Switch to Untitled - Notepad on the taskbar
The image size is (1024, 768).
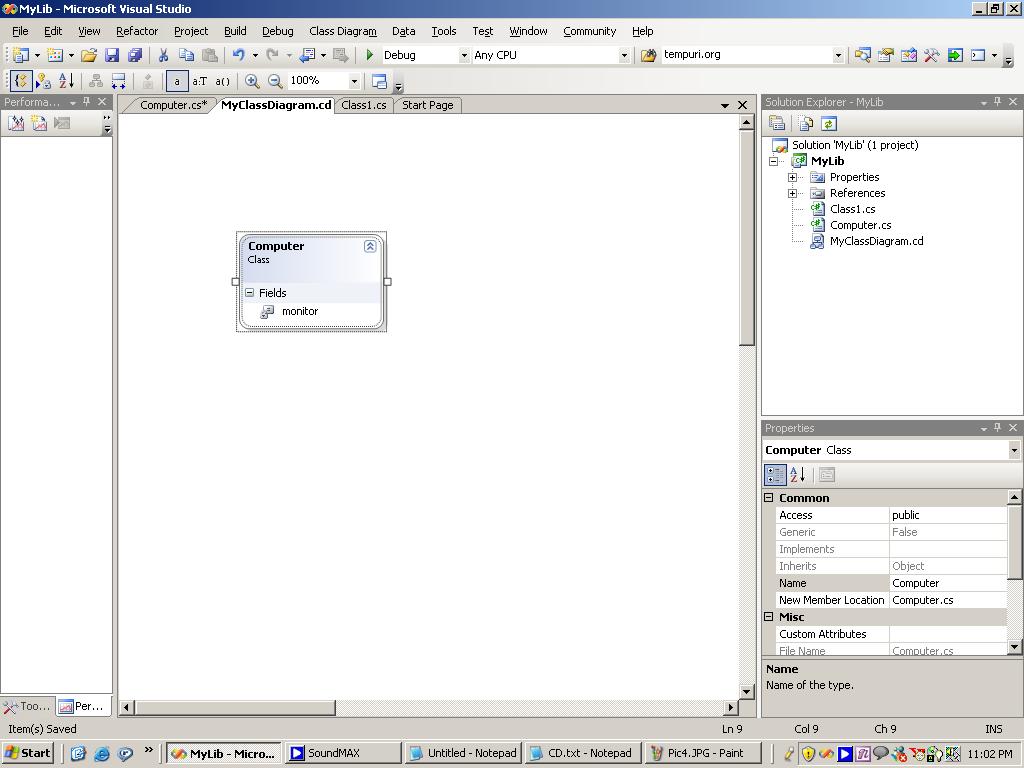click(462, 753)
